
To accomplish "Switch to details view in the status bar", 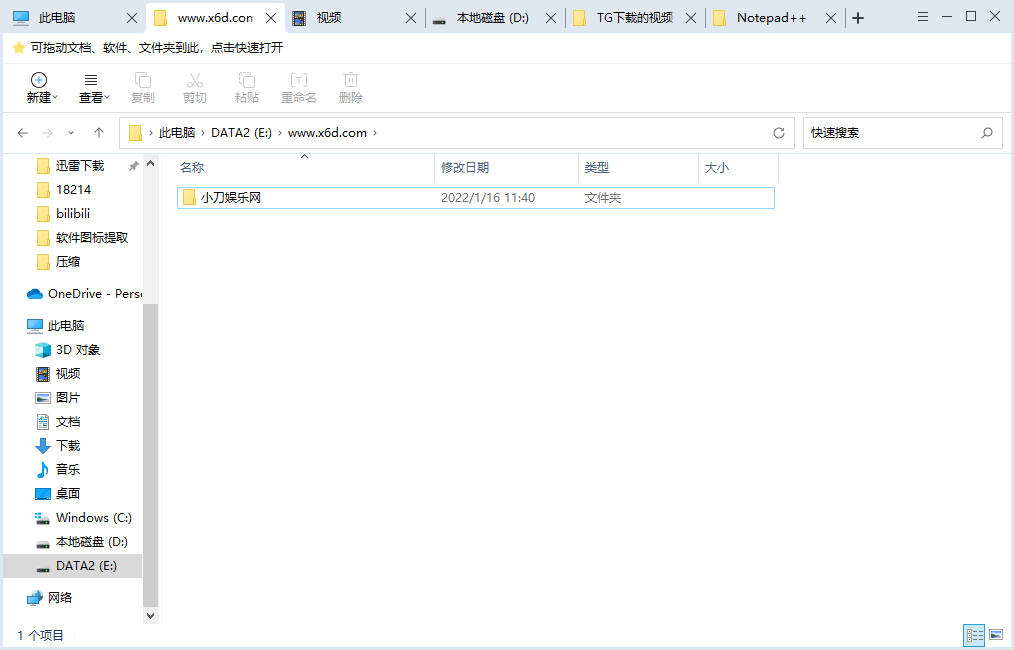I will point(974,635).
